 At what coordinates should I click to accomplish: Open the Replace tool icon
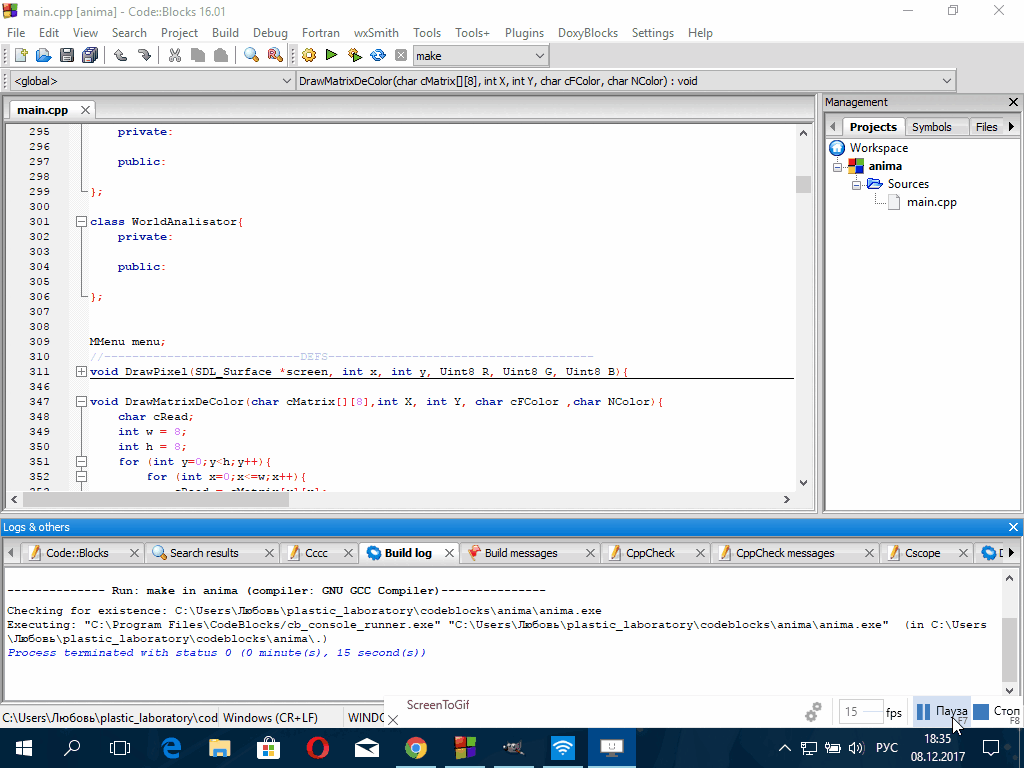[x=275, y=56]
